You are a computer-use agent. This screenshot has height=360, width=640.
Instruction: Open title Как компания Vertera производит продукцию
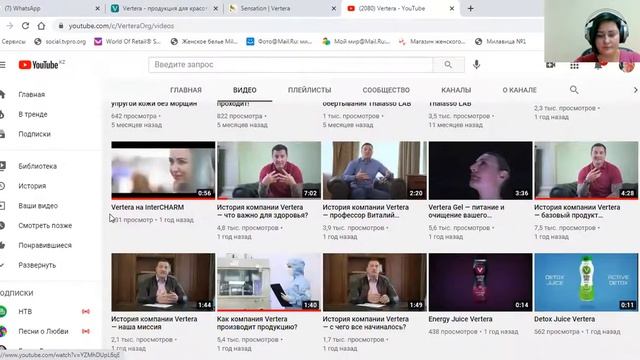(x=257, y=323)
